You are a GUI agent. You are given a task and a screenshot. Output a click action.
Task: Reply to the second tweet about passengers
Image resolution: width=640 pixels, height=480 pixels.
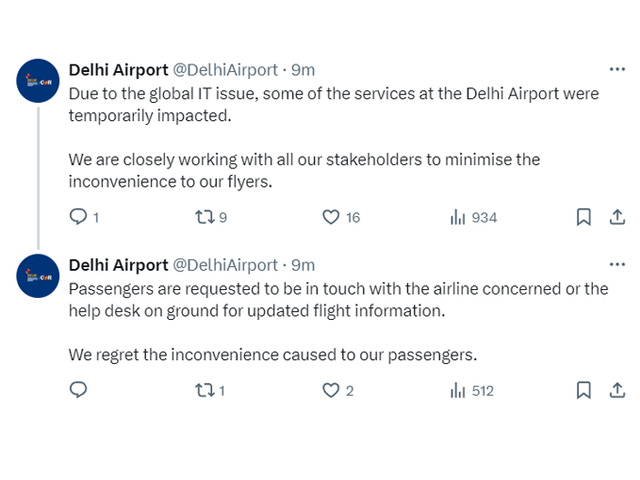click(x=78, y=390)
